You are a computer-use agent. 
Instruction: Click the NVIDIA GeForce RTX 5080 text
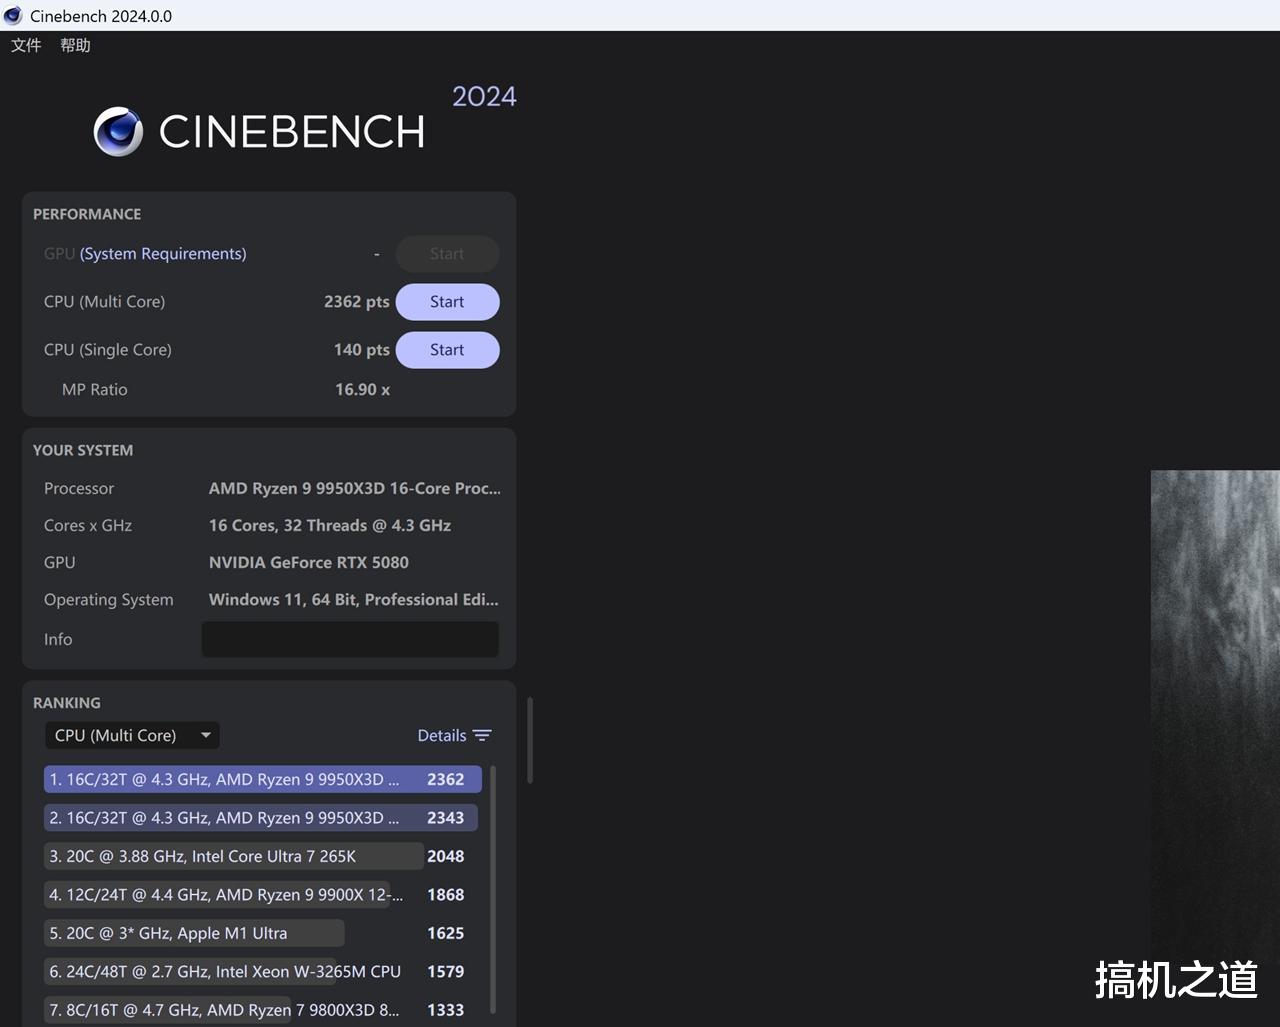click(309, 562)
